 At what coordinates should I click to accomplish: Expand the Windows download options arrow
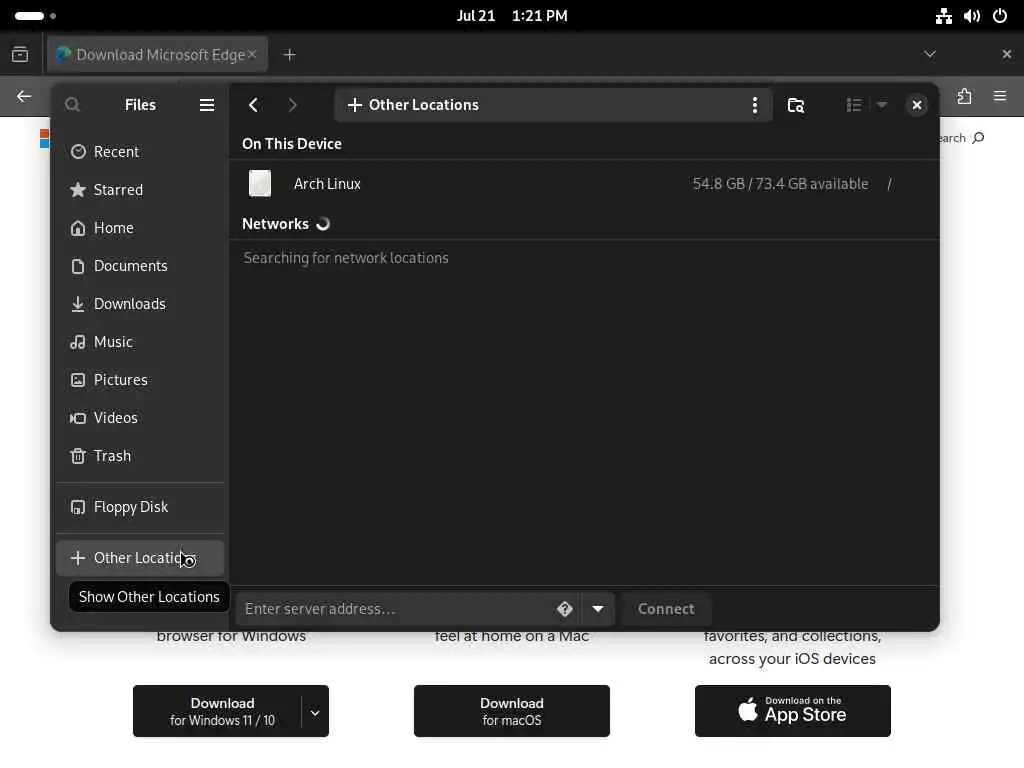click(315, 712)
